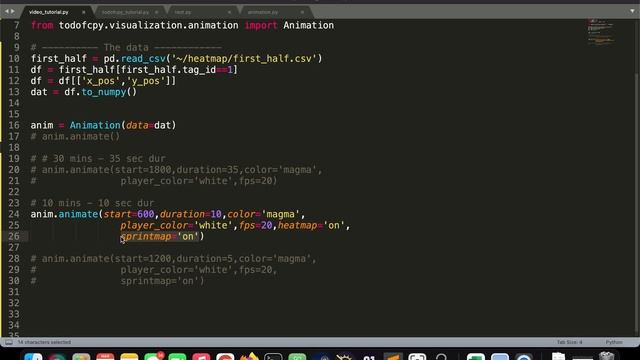Click the highlighted sprintmap='on' selection

pos(160,236)
